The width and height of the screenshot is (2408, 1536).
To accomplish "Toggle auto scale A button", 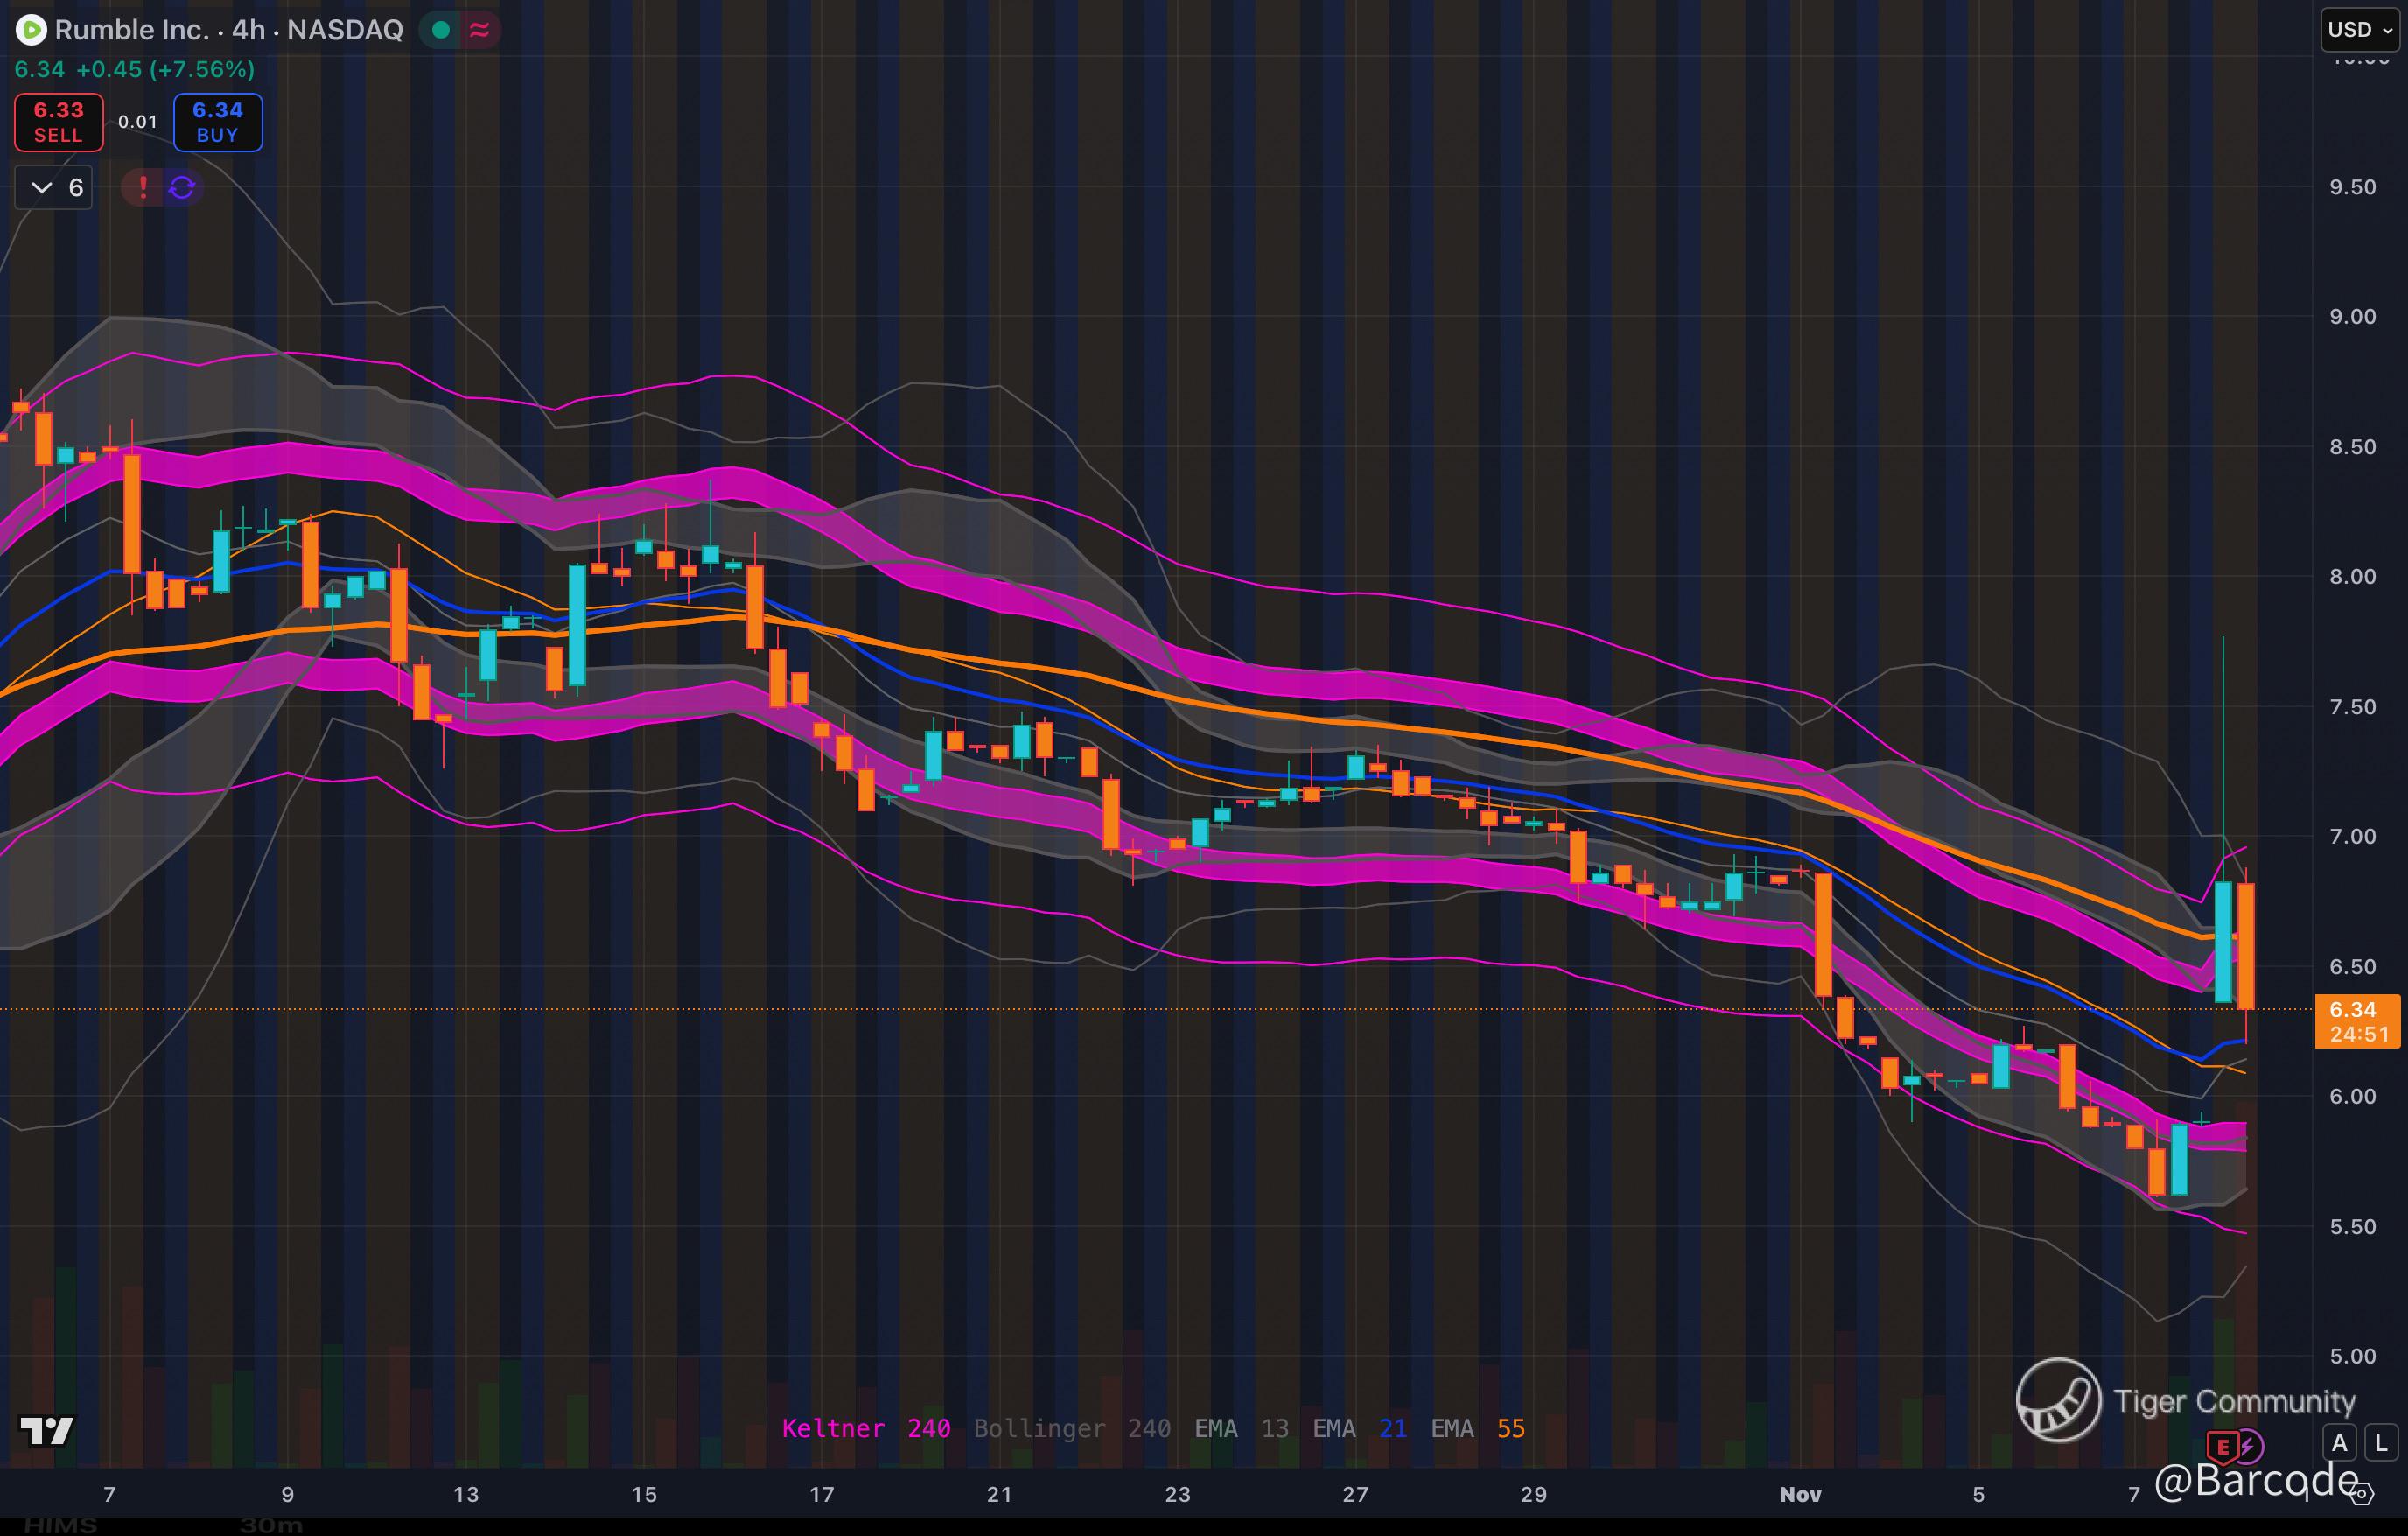I will coord(2339,1443).
